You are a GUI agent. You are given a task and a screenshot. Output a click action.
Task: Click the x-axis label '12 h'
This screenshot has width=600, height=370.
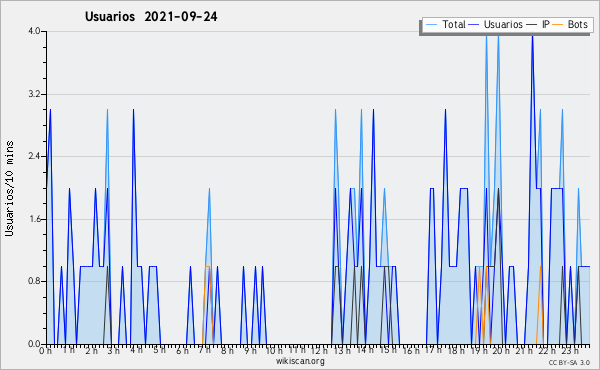coord(319,350)
